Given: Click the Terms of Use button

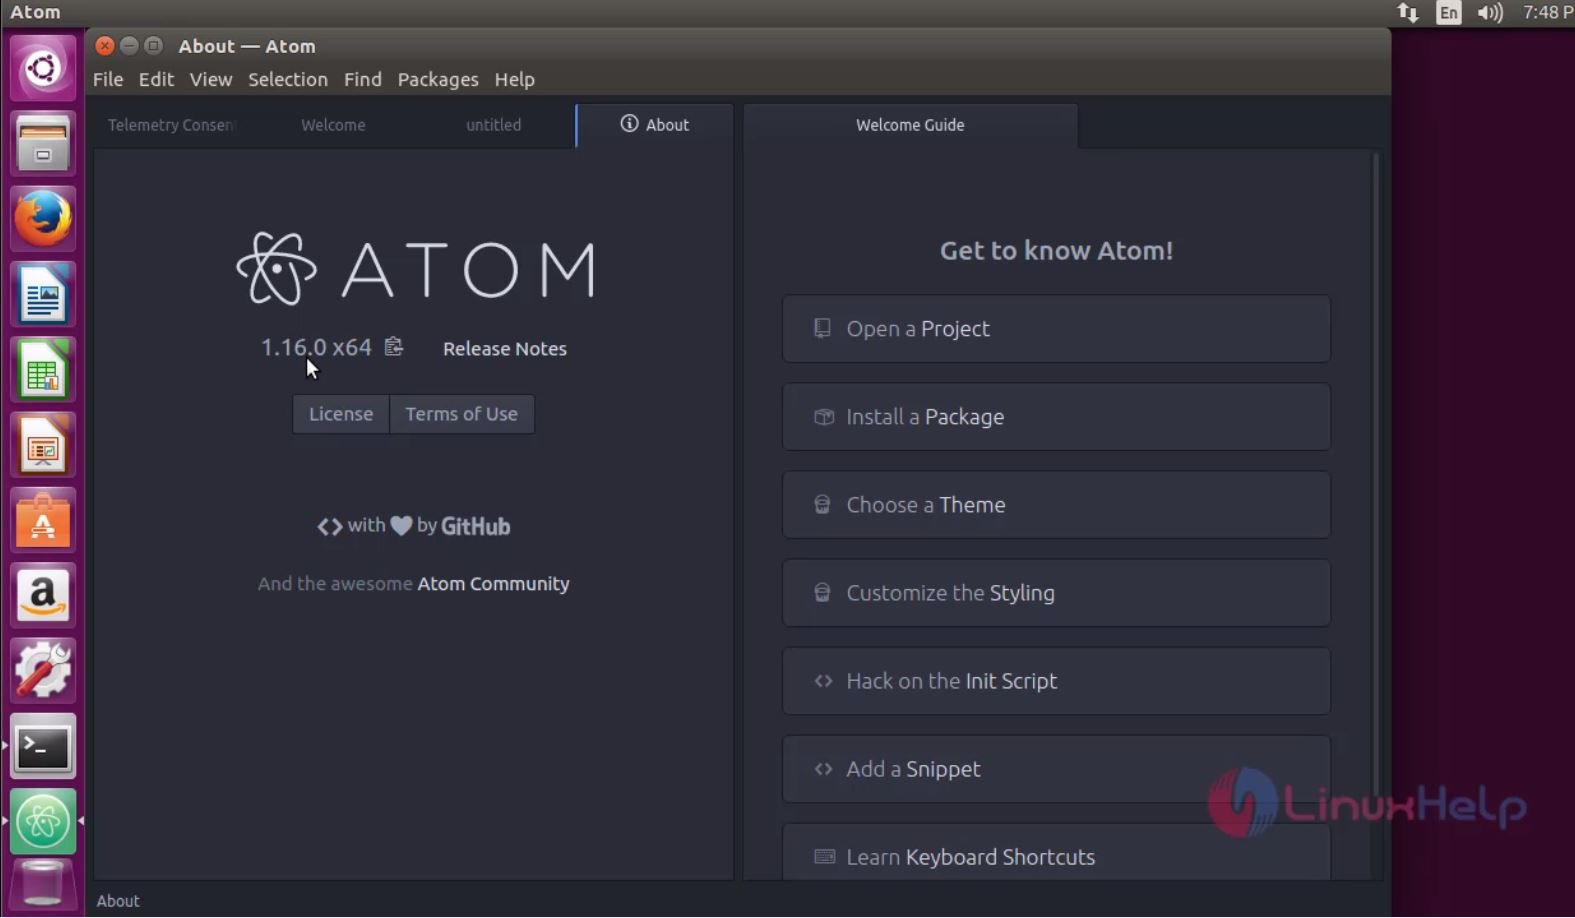Looking at the screenshot, I should coord(461,414).
